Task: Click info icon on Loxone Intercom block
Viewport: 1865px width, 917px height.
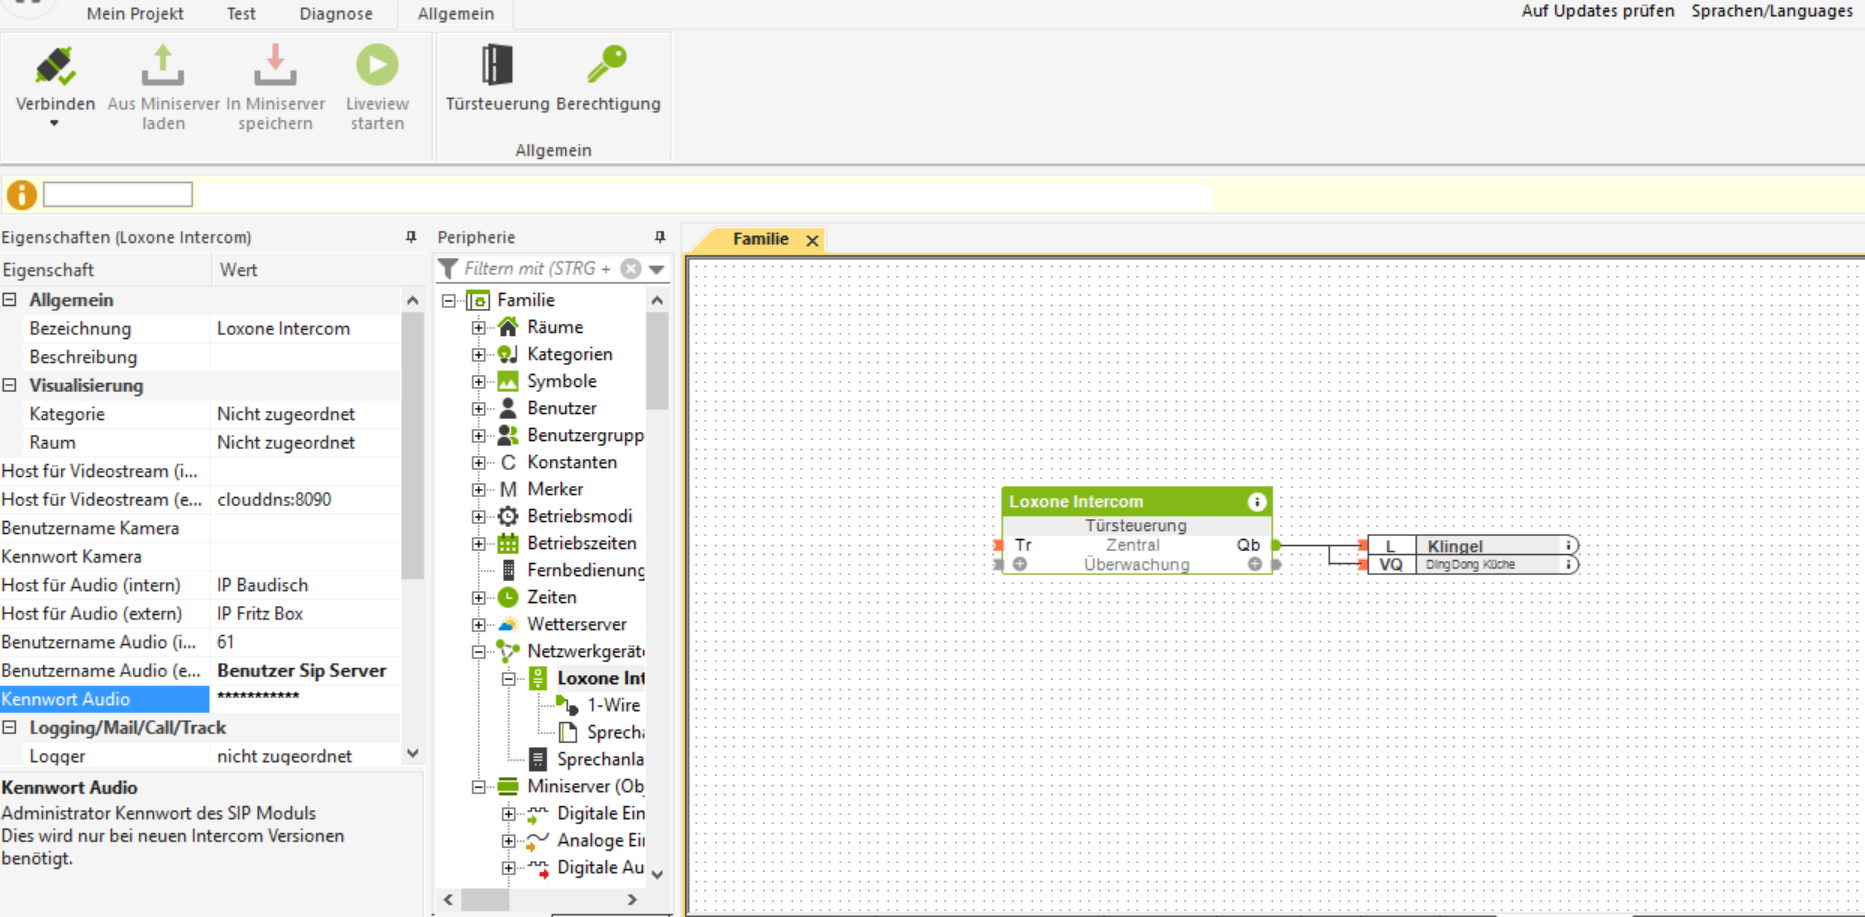Action: (x=1257, y=502)
